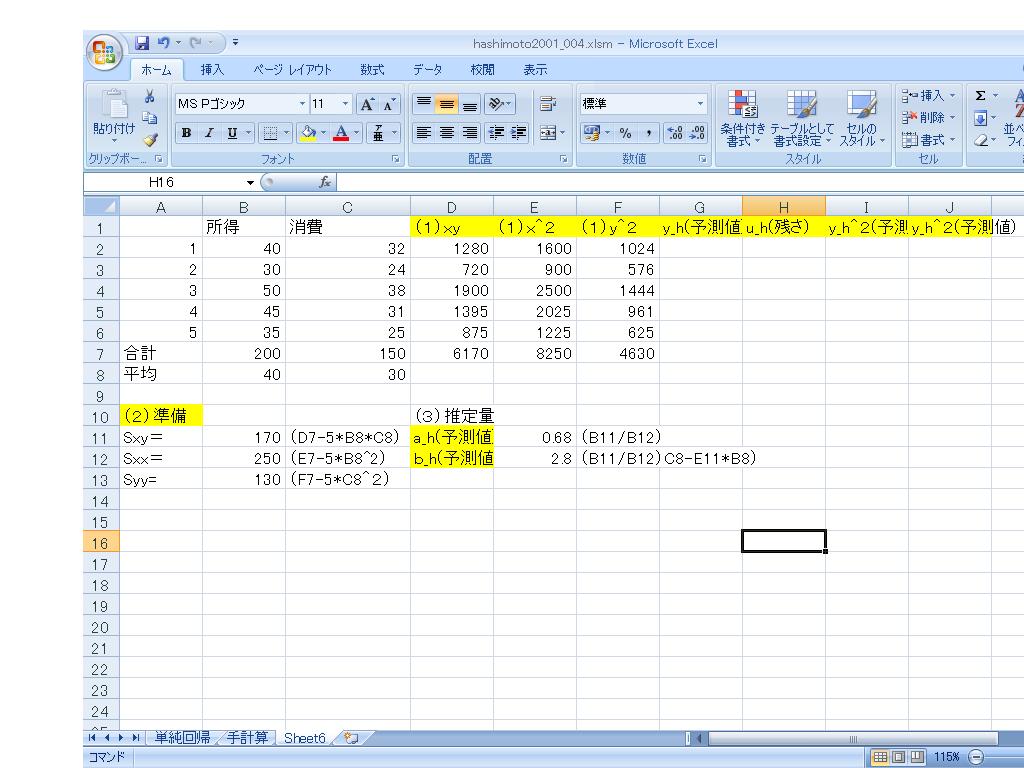Viewport: 1024px width, 768px height.
Task: Click the Clear eraser icon
Action: click(980, 140)
